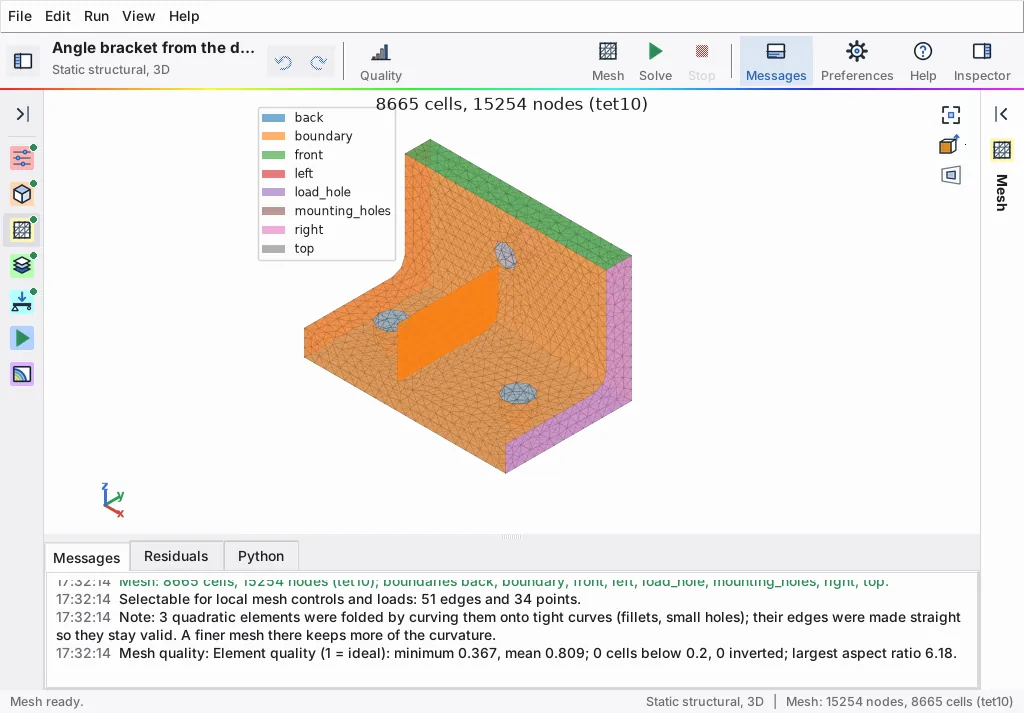Viewport: 1024px width, 713px height.
Task: Open the Quality bar chart tool
Action: [x=381, y=62]
